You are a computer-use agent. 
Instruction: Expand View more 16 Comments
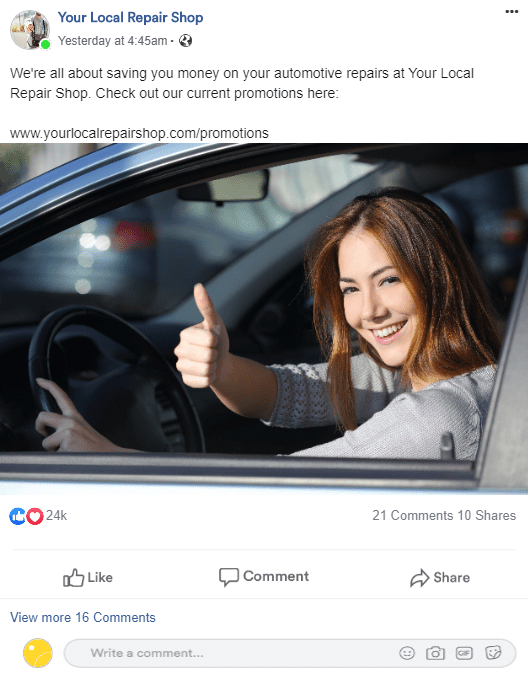tap(82, 617)
